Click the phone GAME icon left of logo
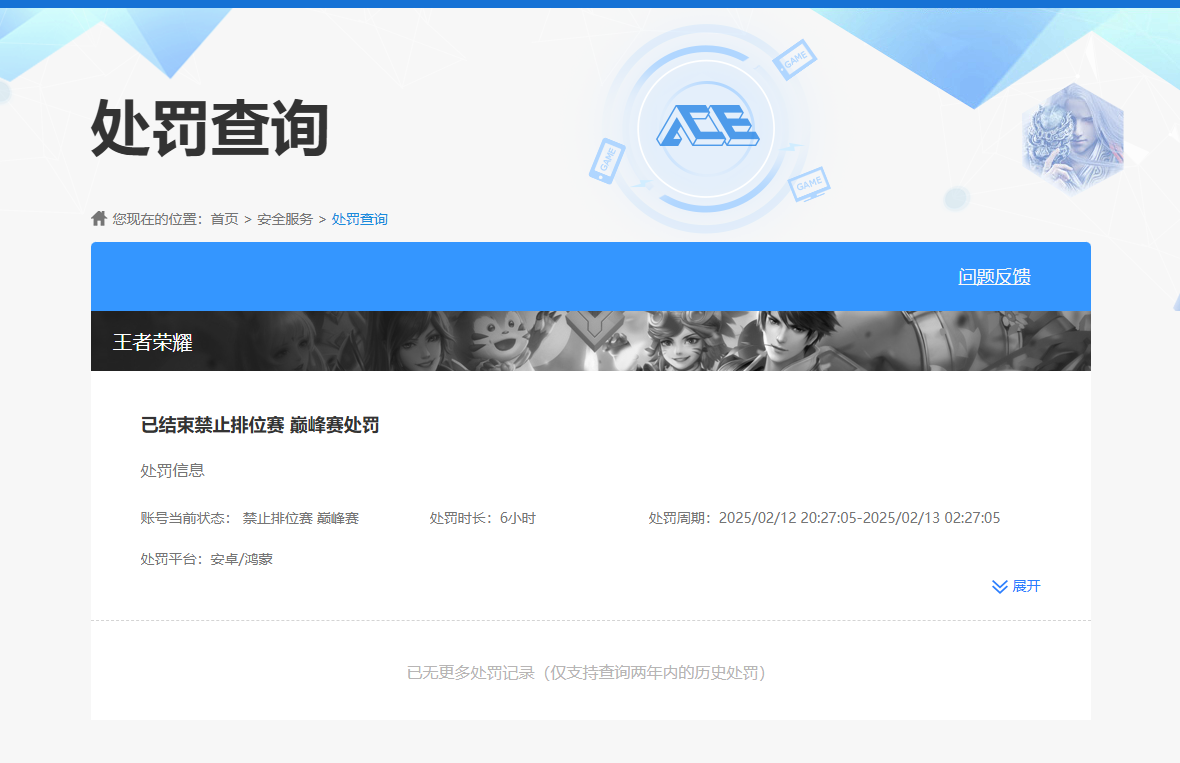This screenshot has height=763, width=1180. point(607,161)
